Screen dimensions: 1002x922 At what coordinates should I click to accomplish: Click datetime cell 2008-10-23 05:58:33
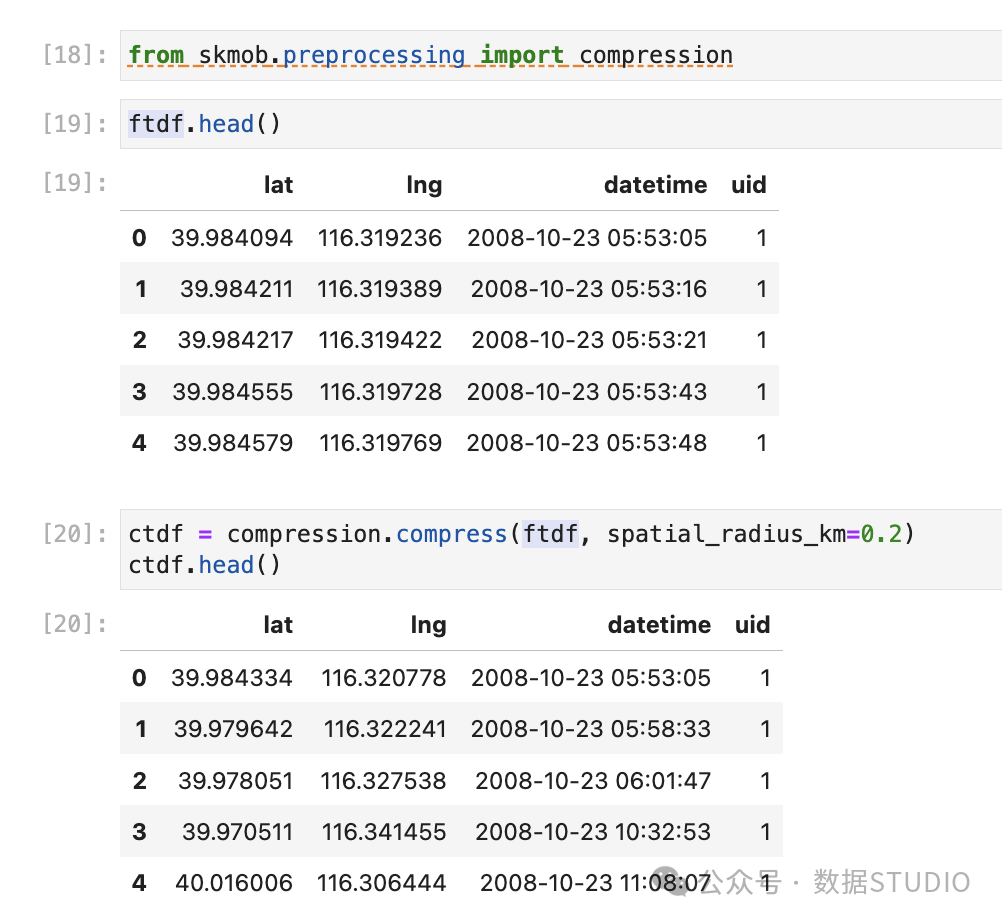tap(591, 729)
